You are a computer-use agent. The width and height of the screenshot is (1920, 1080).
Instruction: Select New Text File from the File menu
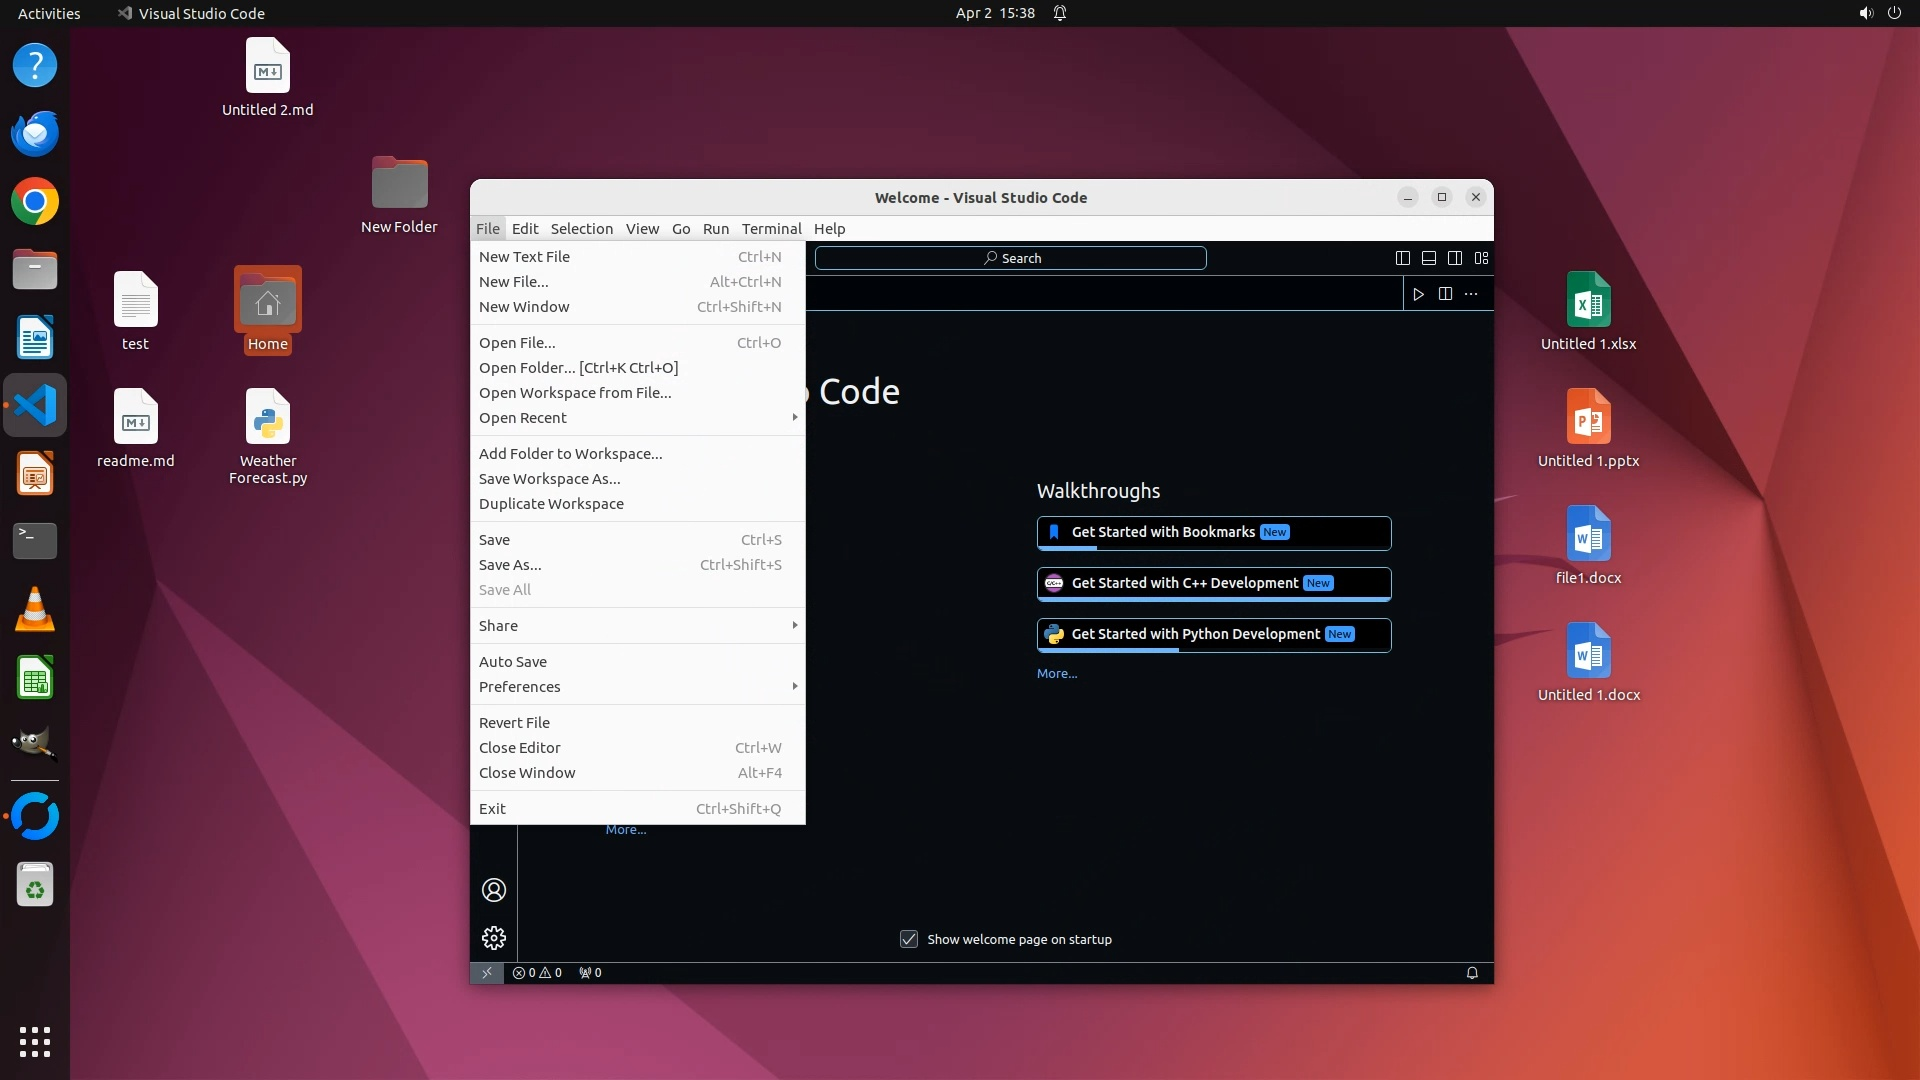pos(524,257)
